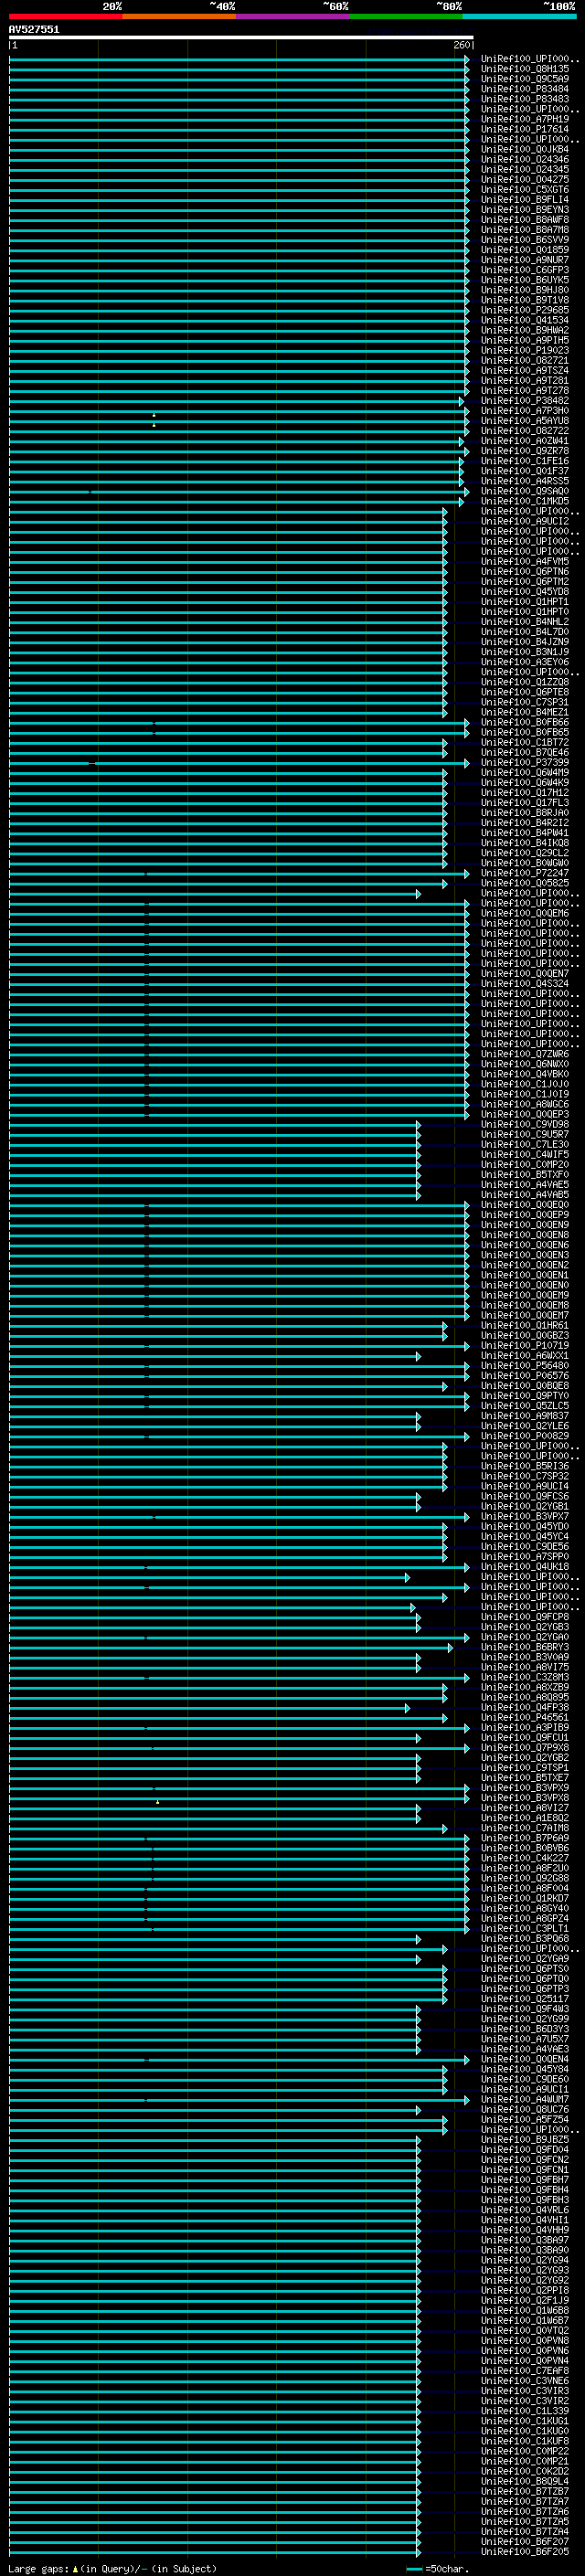Select subject label UniRef100_C4WIF5

[525, 1155]
